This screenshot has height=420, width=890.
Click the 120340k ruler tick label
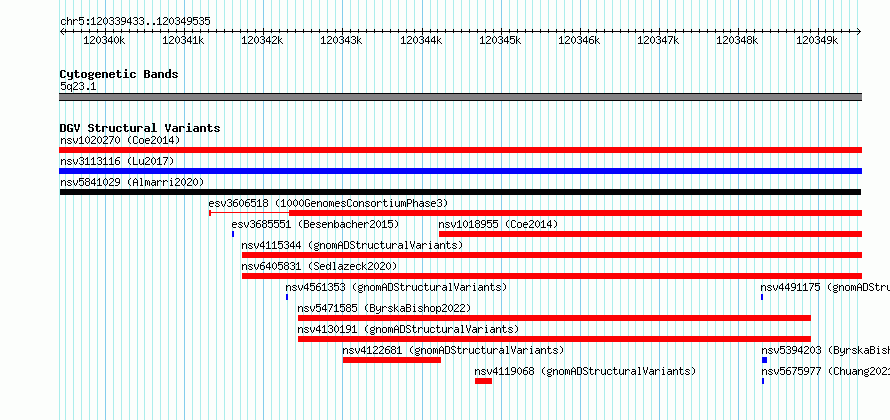[103, 41]
